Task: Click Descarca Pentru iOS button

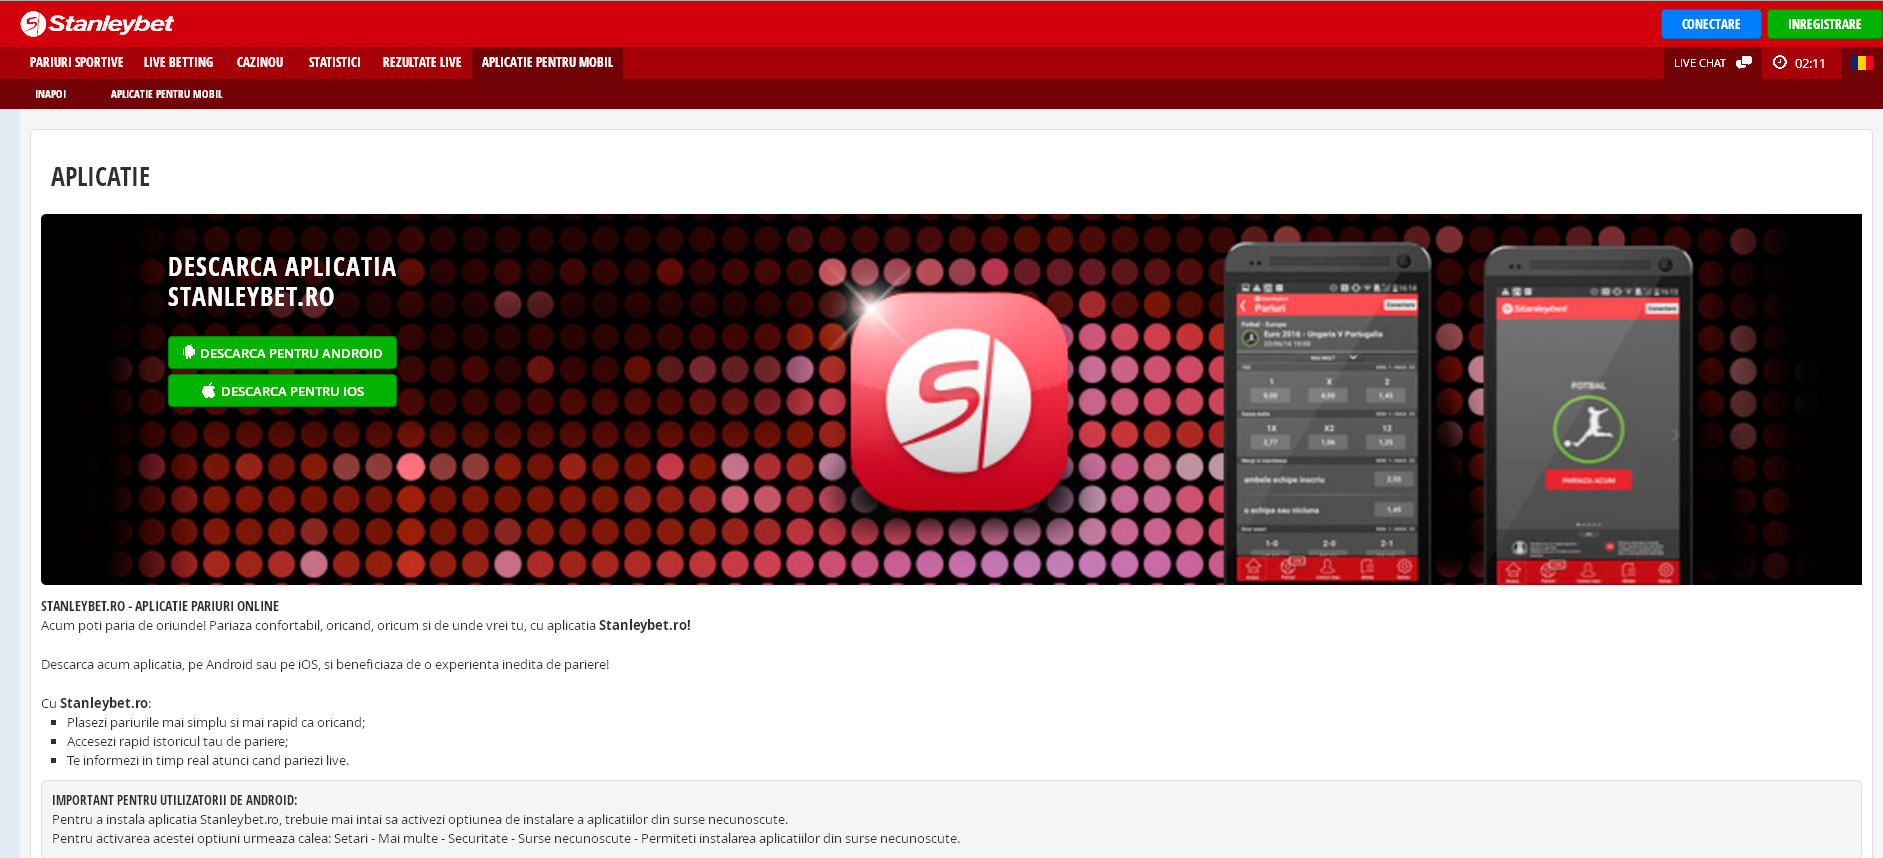Action: coord(282,391)
